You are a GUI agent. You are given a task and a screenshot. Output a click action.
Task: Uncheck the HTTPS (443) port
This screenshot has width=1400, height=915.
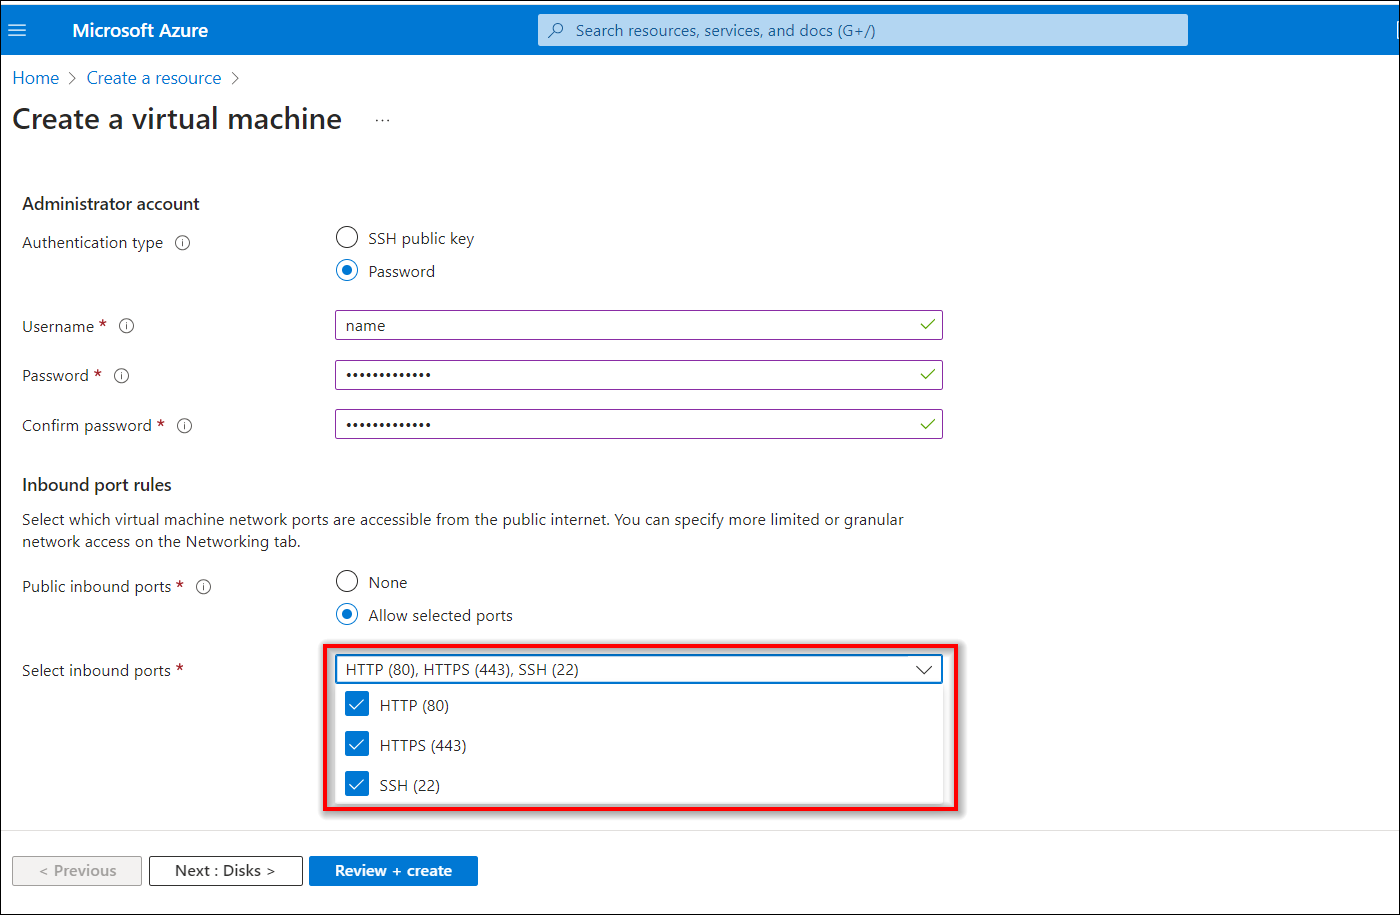coord(357,745)
